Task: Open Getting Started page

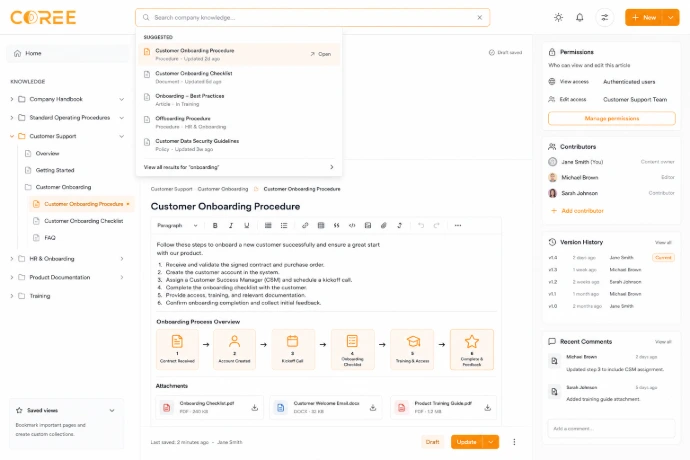Action: tap(55, 170)
